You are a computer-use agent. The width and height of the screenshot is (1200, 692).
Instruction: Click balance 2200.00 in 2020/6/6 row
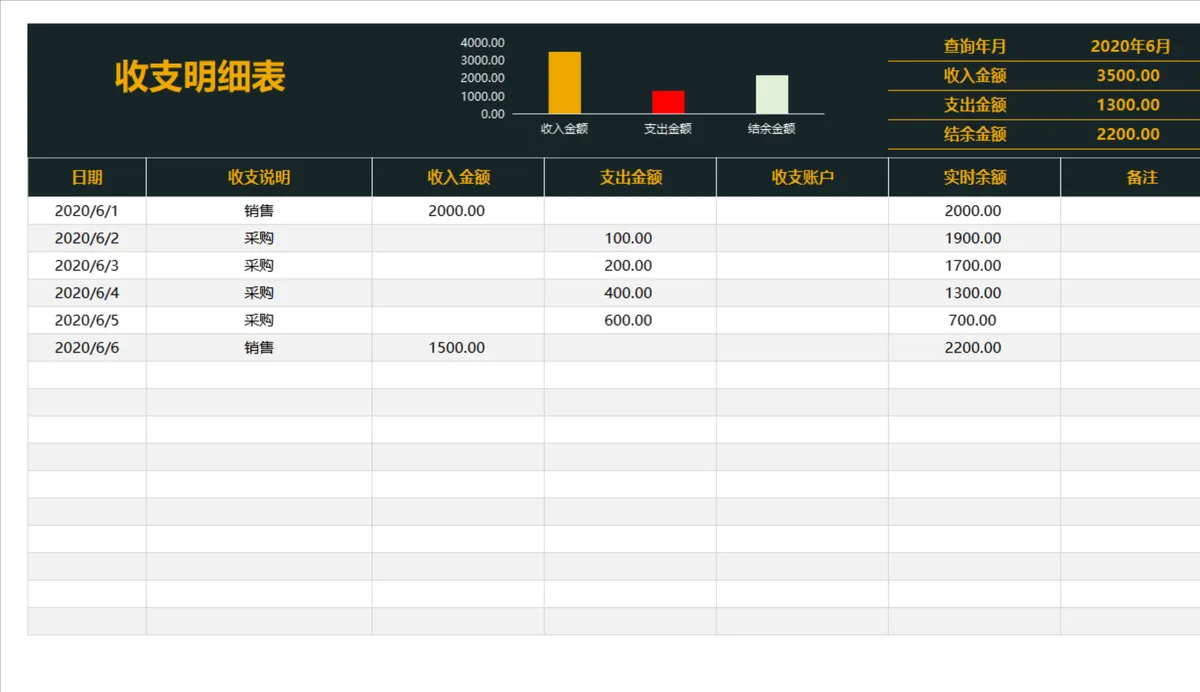(x=973, y=348)
